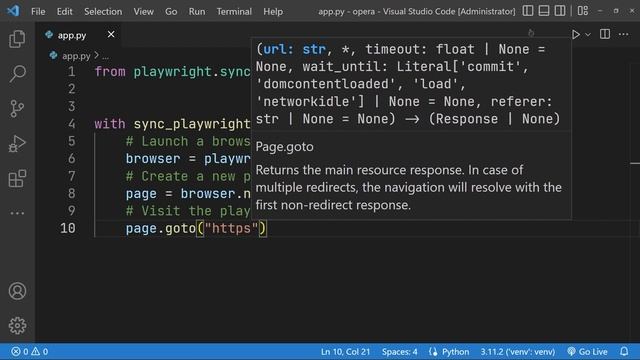Open Customize Layout options
Screen dimensions: 640x360
(x=583, y=11)
